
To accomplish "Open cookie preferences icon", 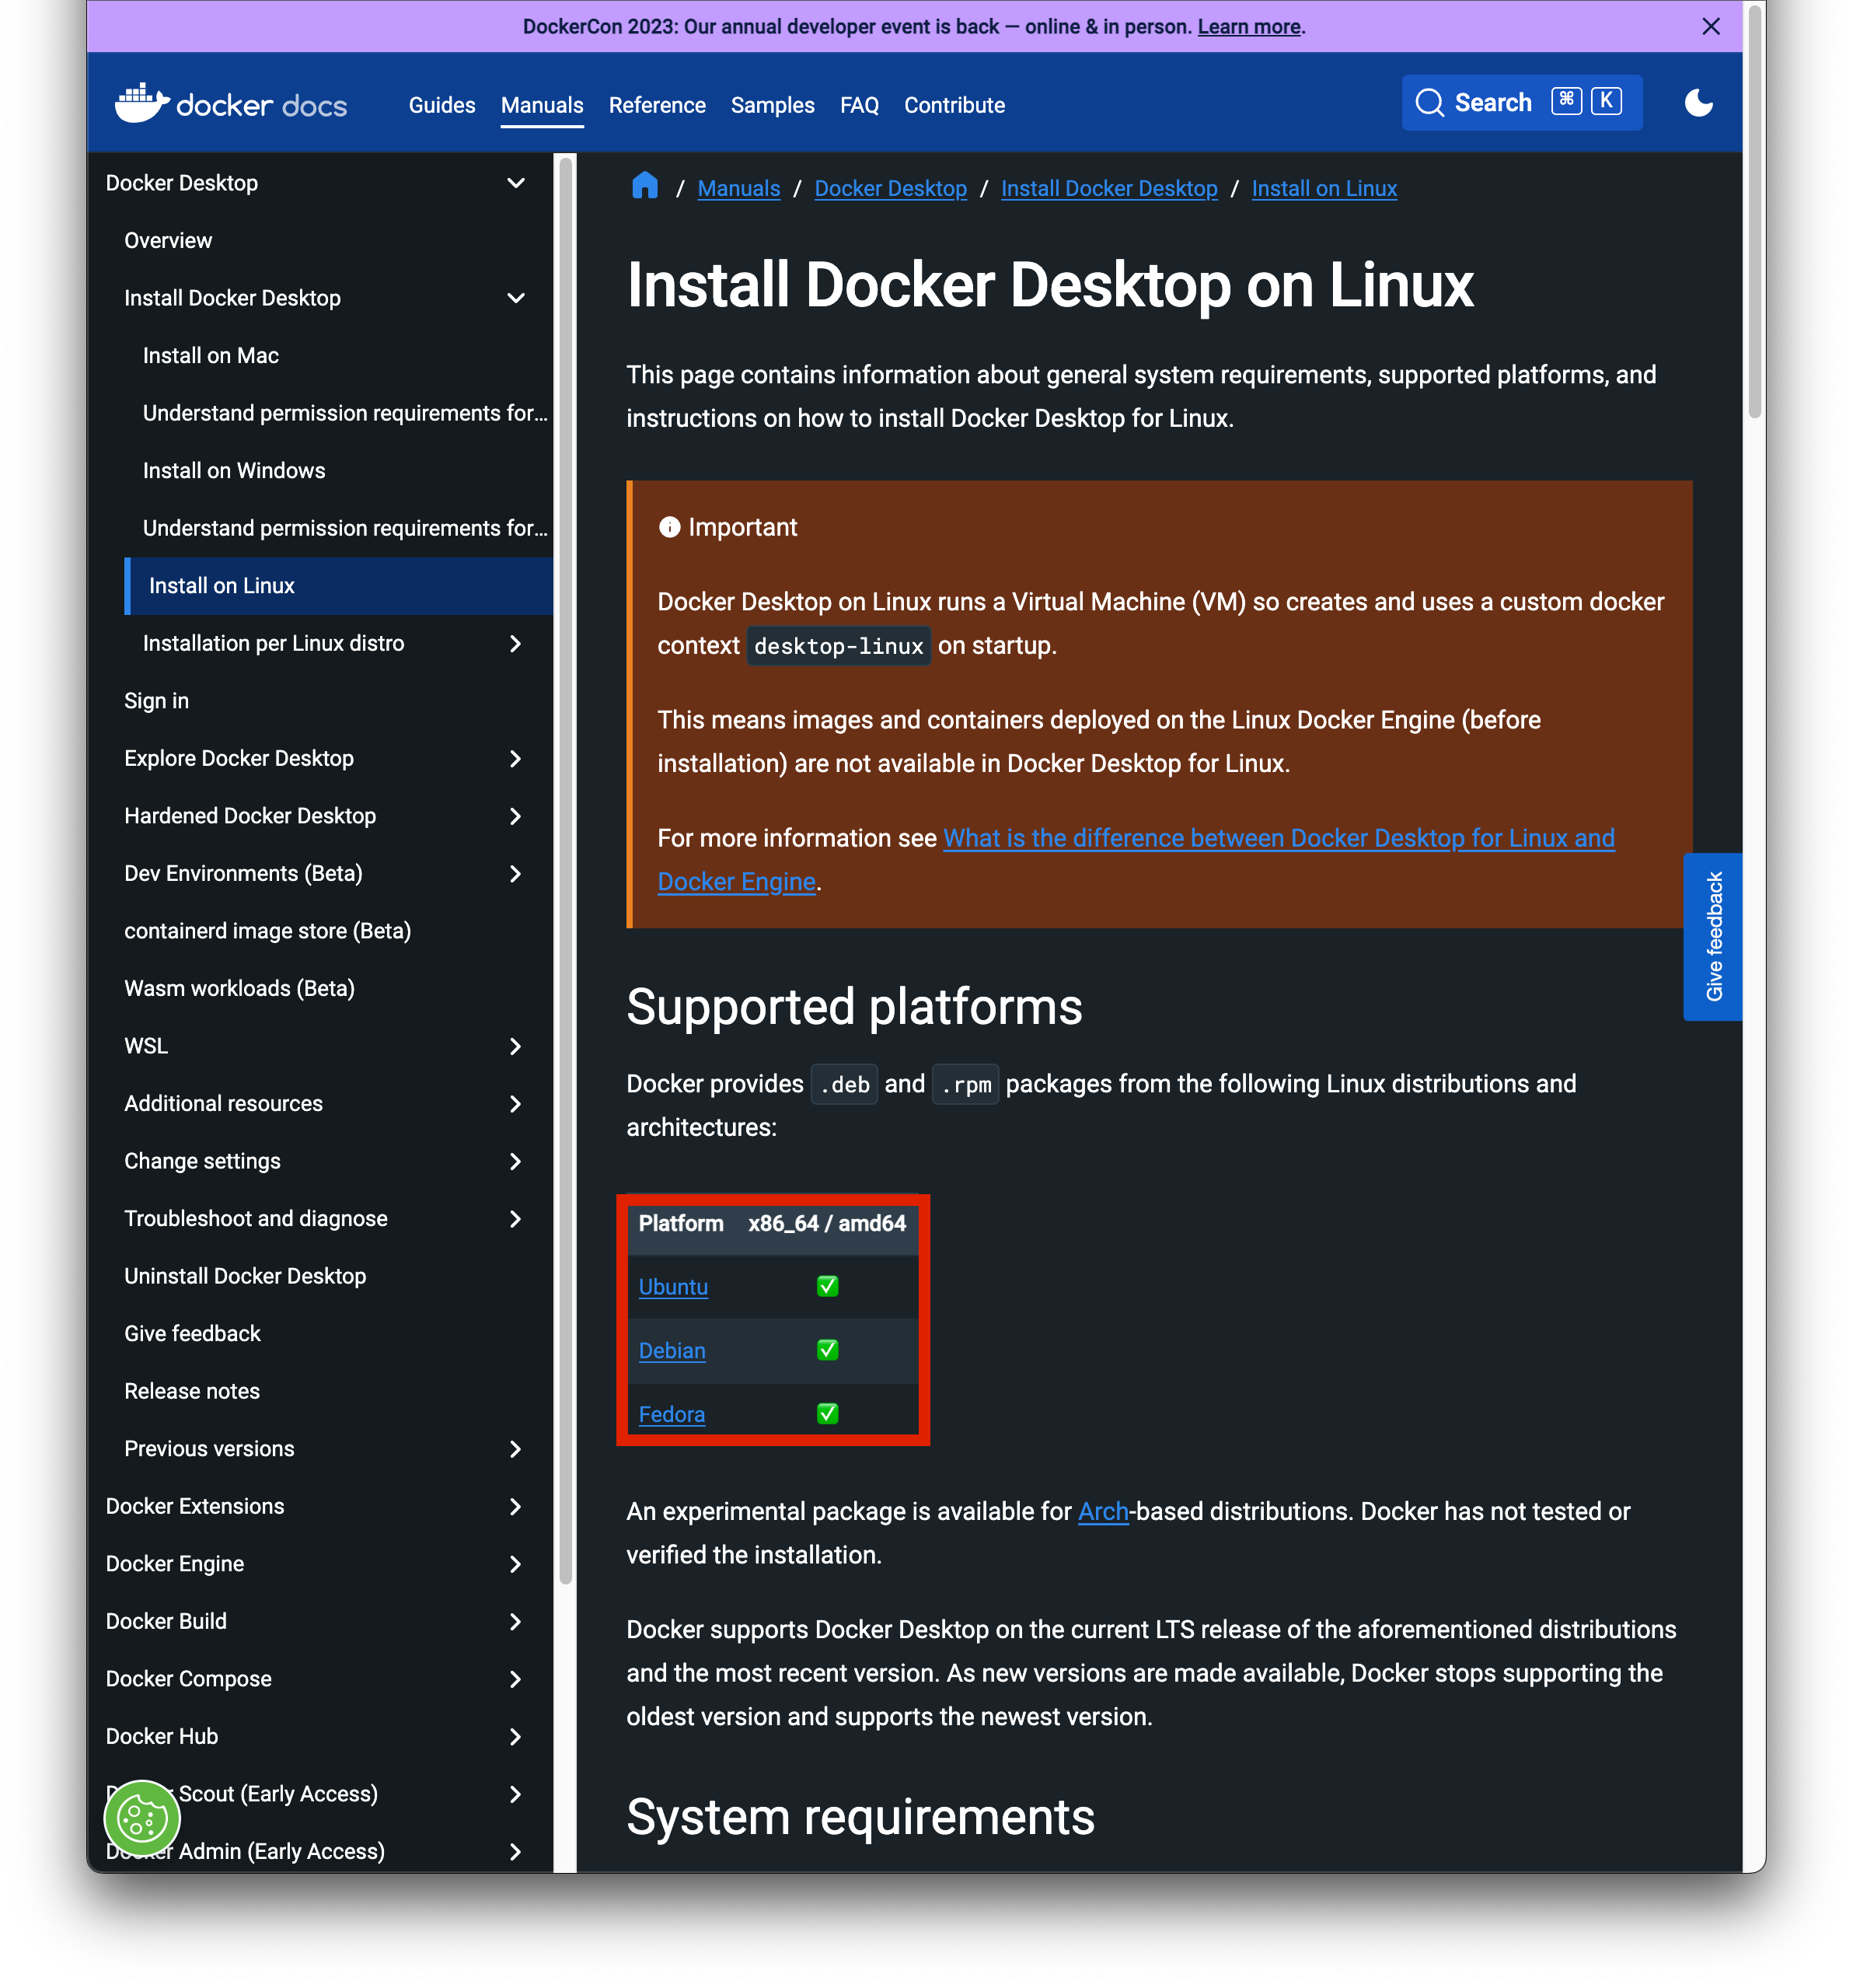I will point(142,1817).
